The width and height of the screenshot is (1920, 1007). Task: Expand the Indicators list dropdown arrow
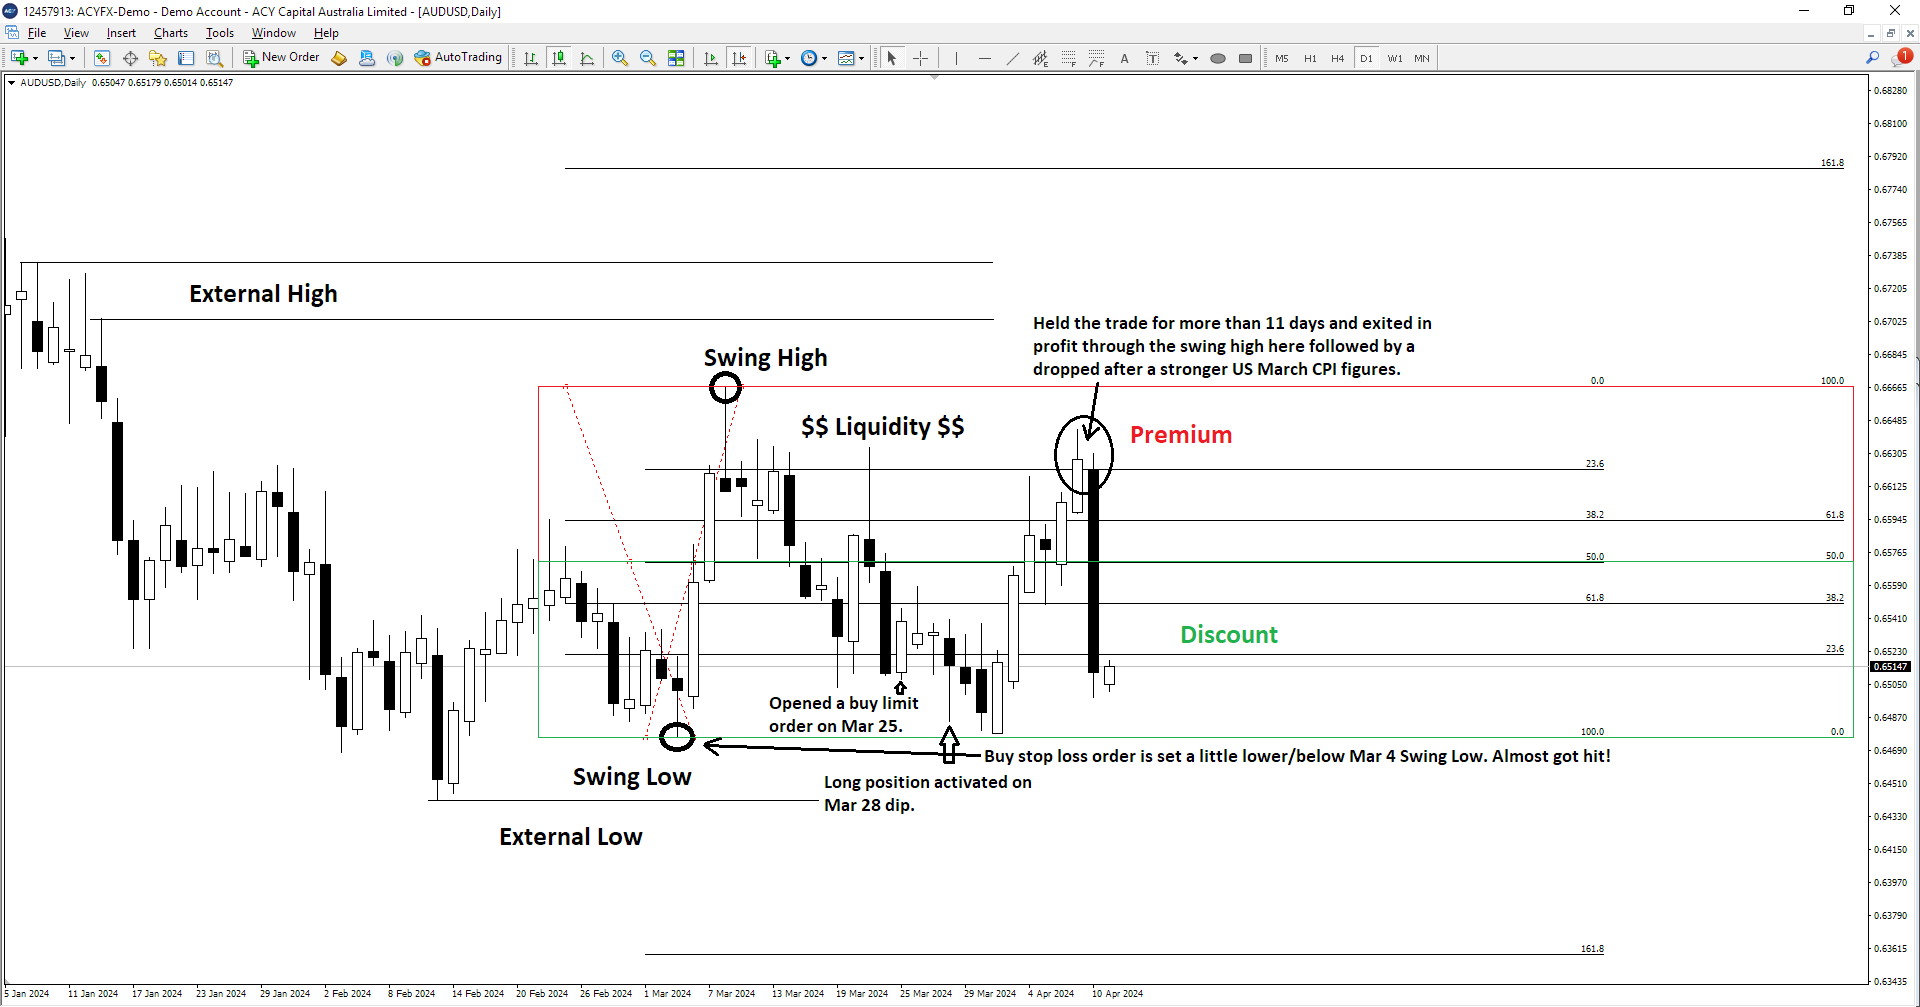point(788,58)
